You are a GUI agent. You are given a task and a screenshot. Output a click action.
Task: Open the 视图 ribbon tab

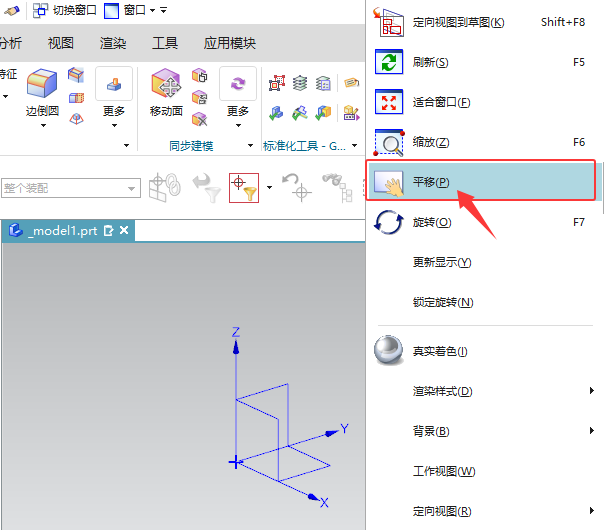point(60,43)
